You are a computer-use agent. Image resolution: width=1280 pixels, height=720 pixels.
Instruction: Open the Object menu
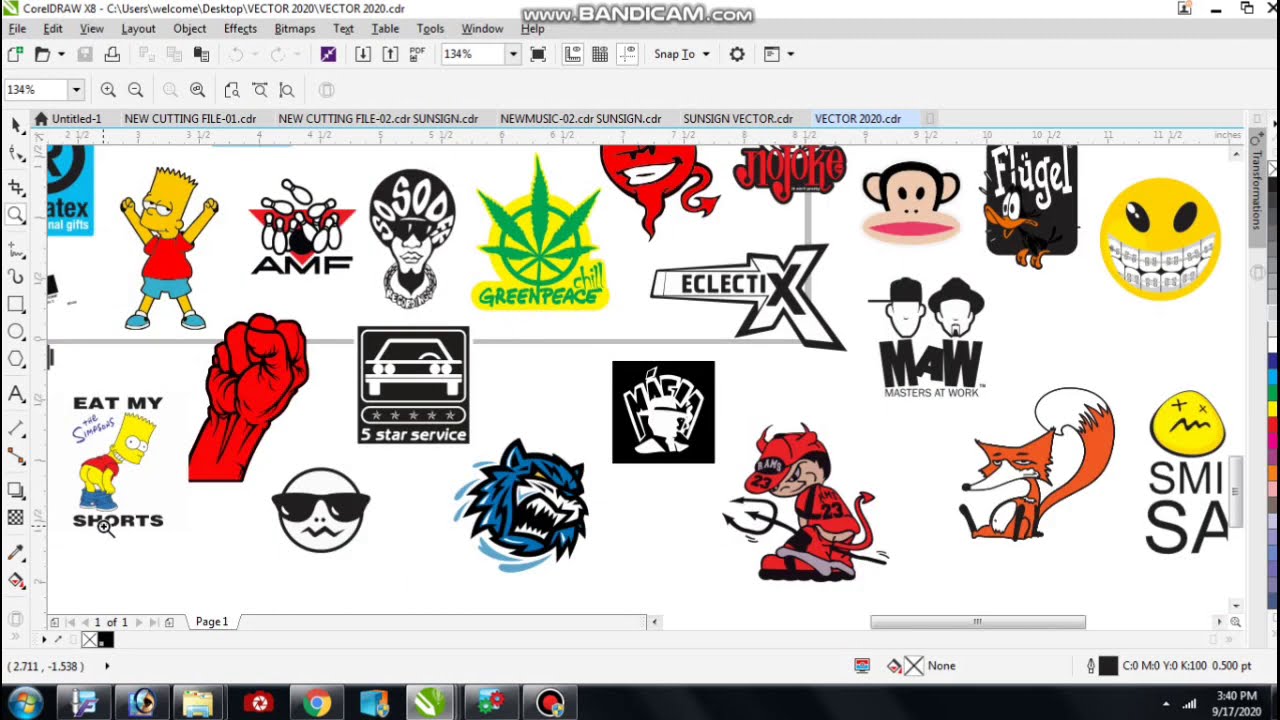point(189,29)
